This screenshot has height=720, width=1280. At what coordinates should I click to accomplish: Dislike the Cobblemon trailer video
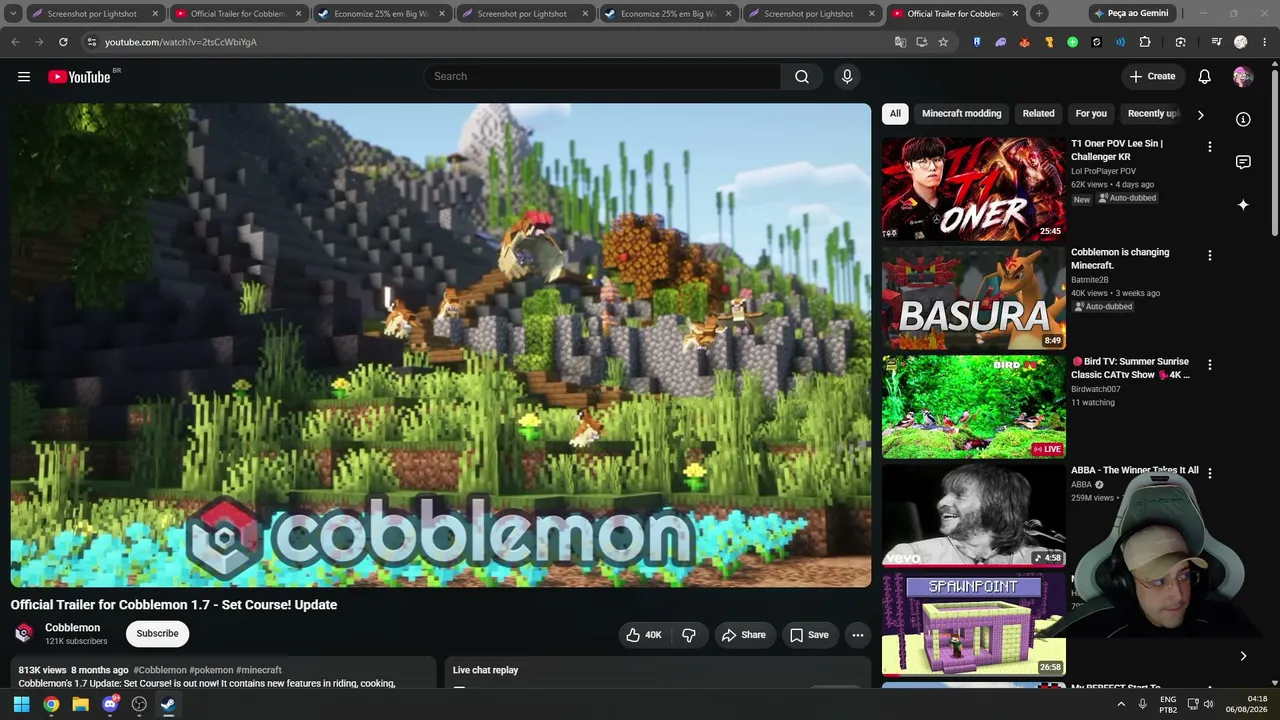pyautogui.click(x=689, y=635)
